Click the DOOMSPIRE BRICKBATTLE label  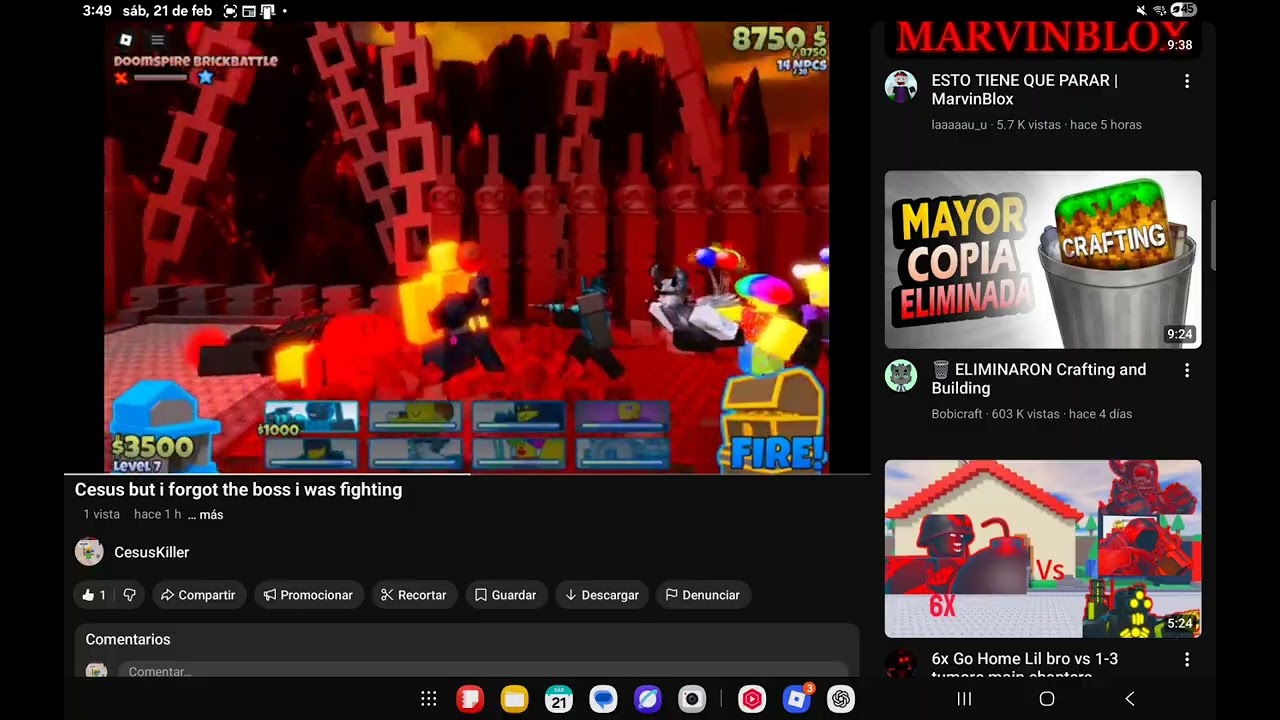[x=196, y=61]
